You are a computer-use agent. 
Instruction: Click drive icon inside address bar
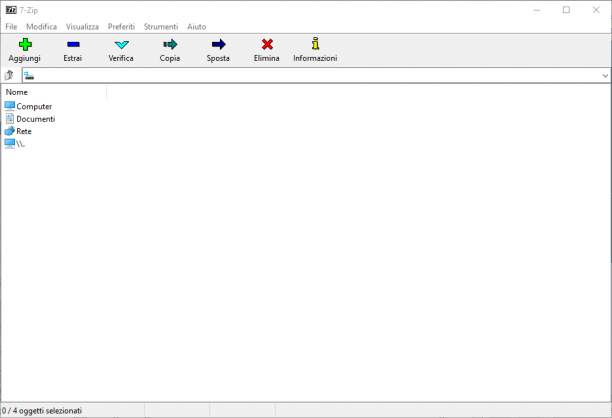29,76
